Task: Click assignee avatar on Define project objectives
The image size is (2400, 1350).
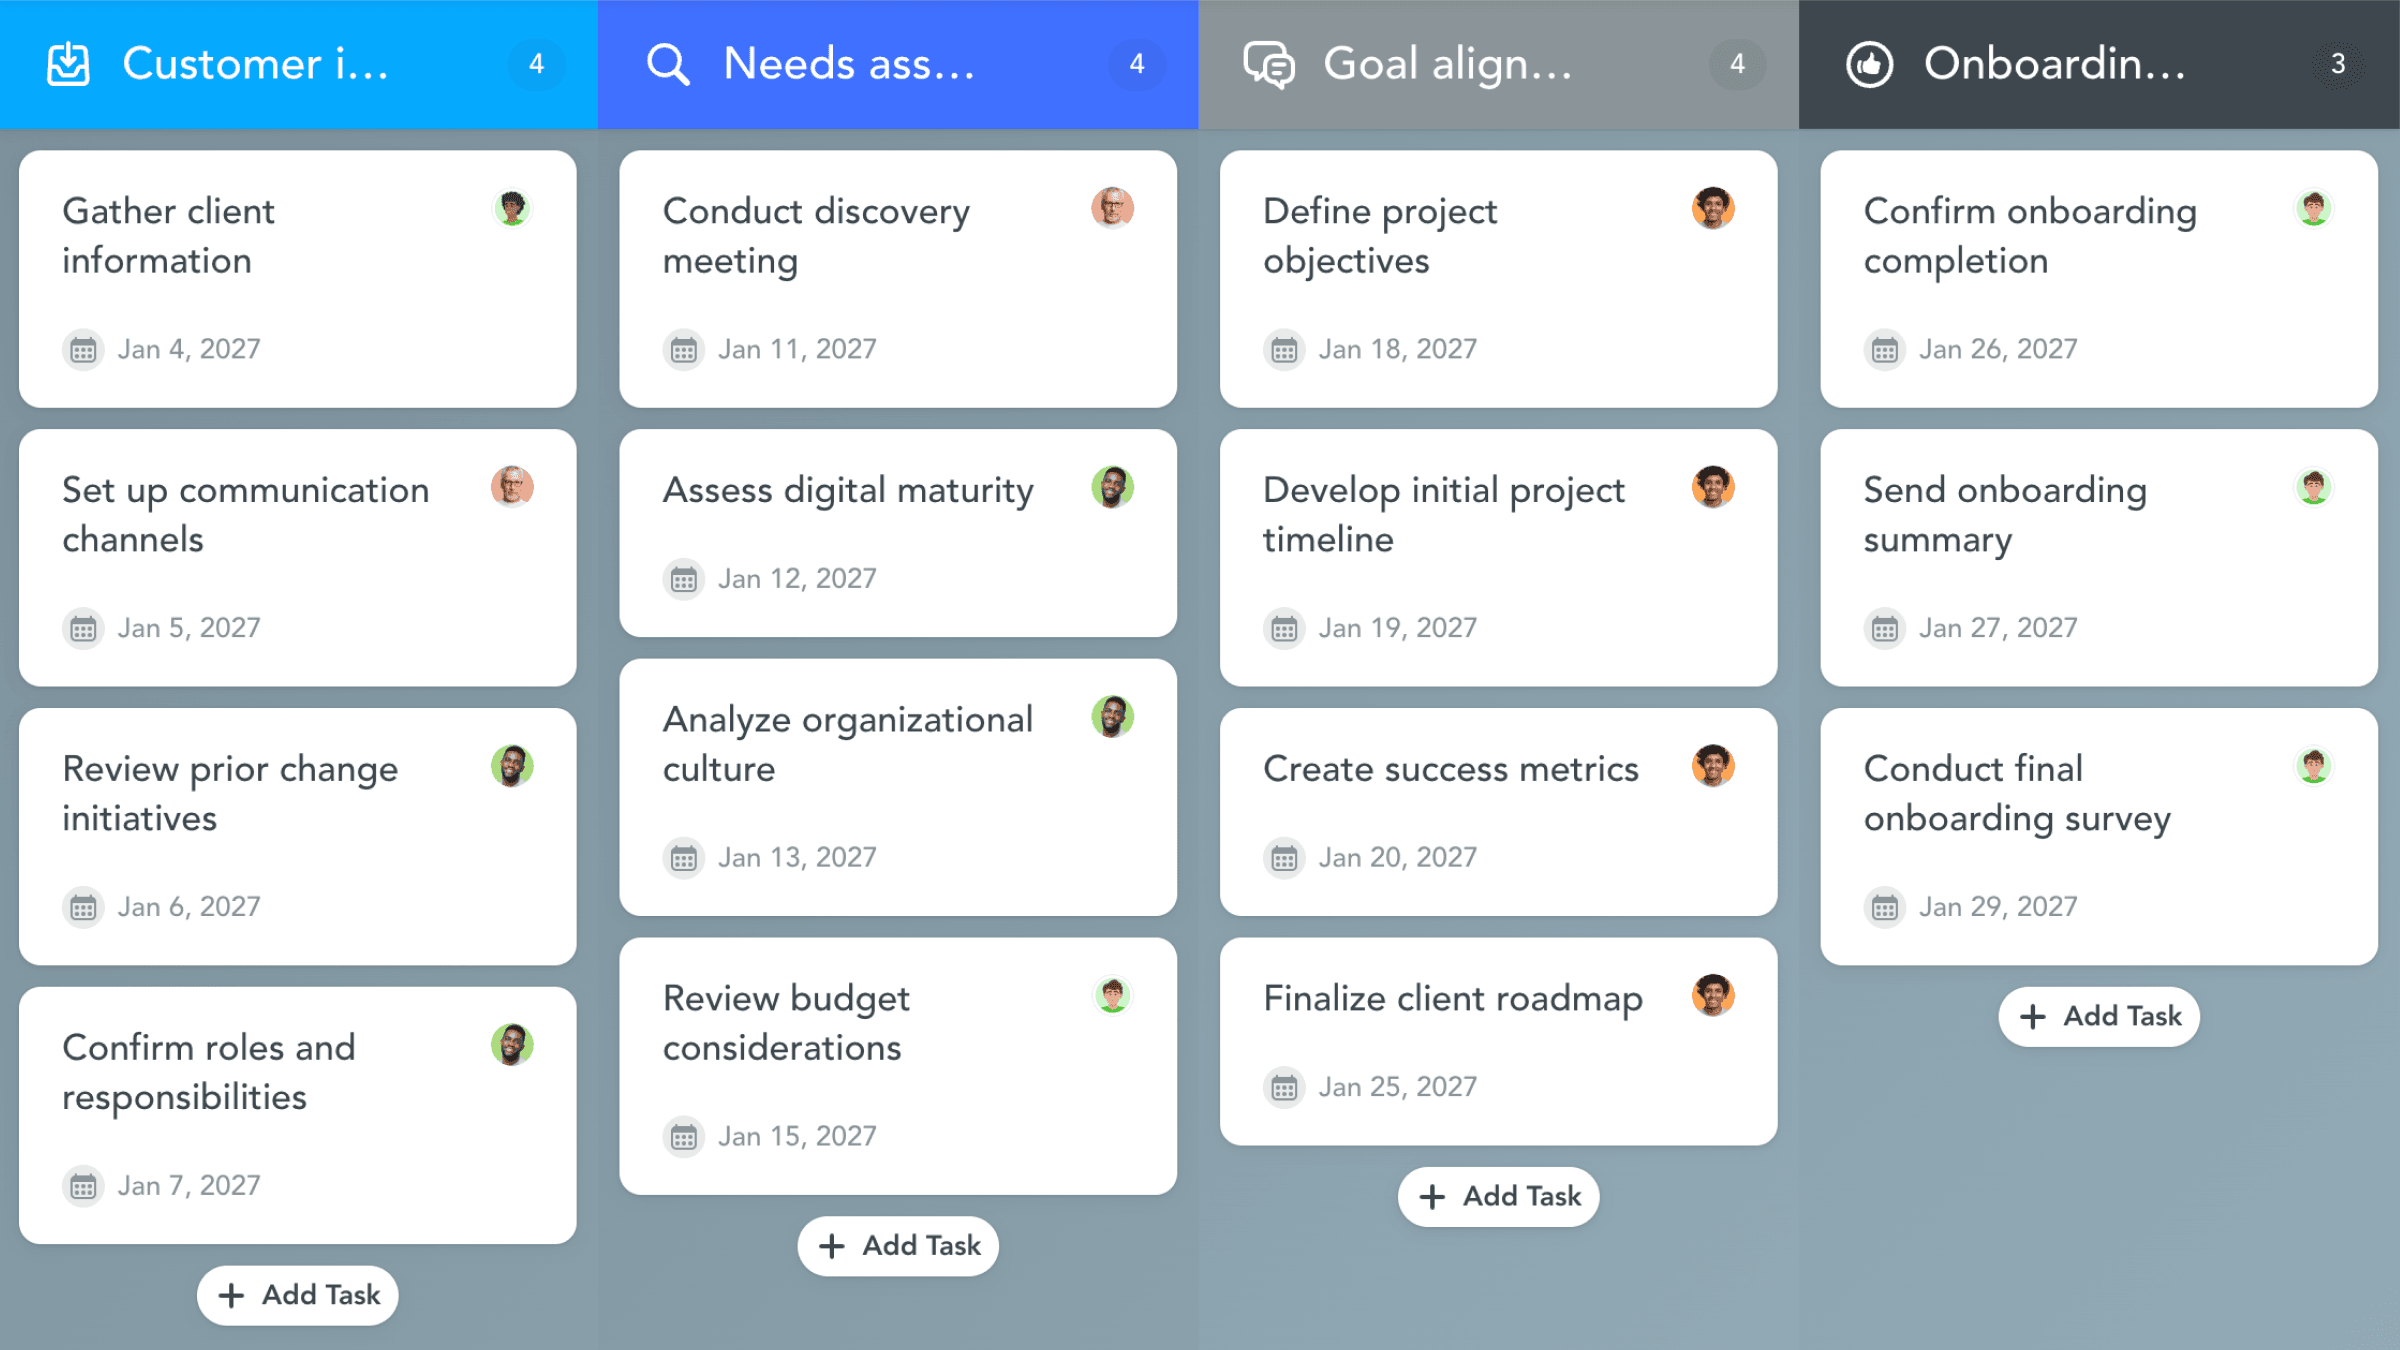Action: (1712, 208)
